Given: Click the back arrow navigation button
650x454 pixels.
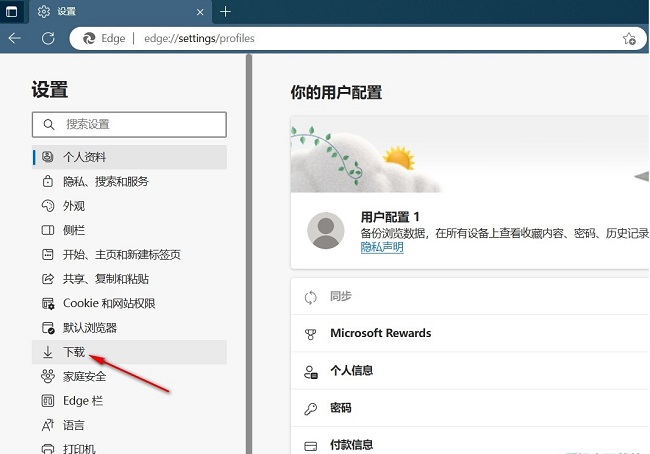Looking at the screenshot, I should coord(15,38).
